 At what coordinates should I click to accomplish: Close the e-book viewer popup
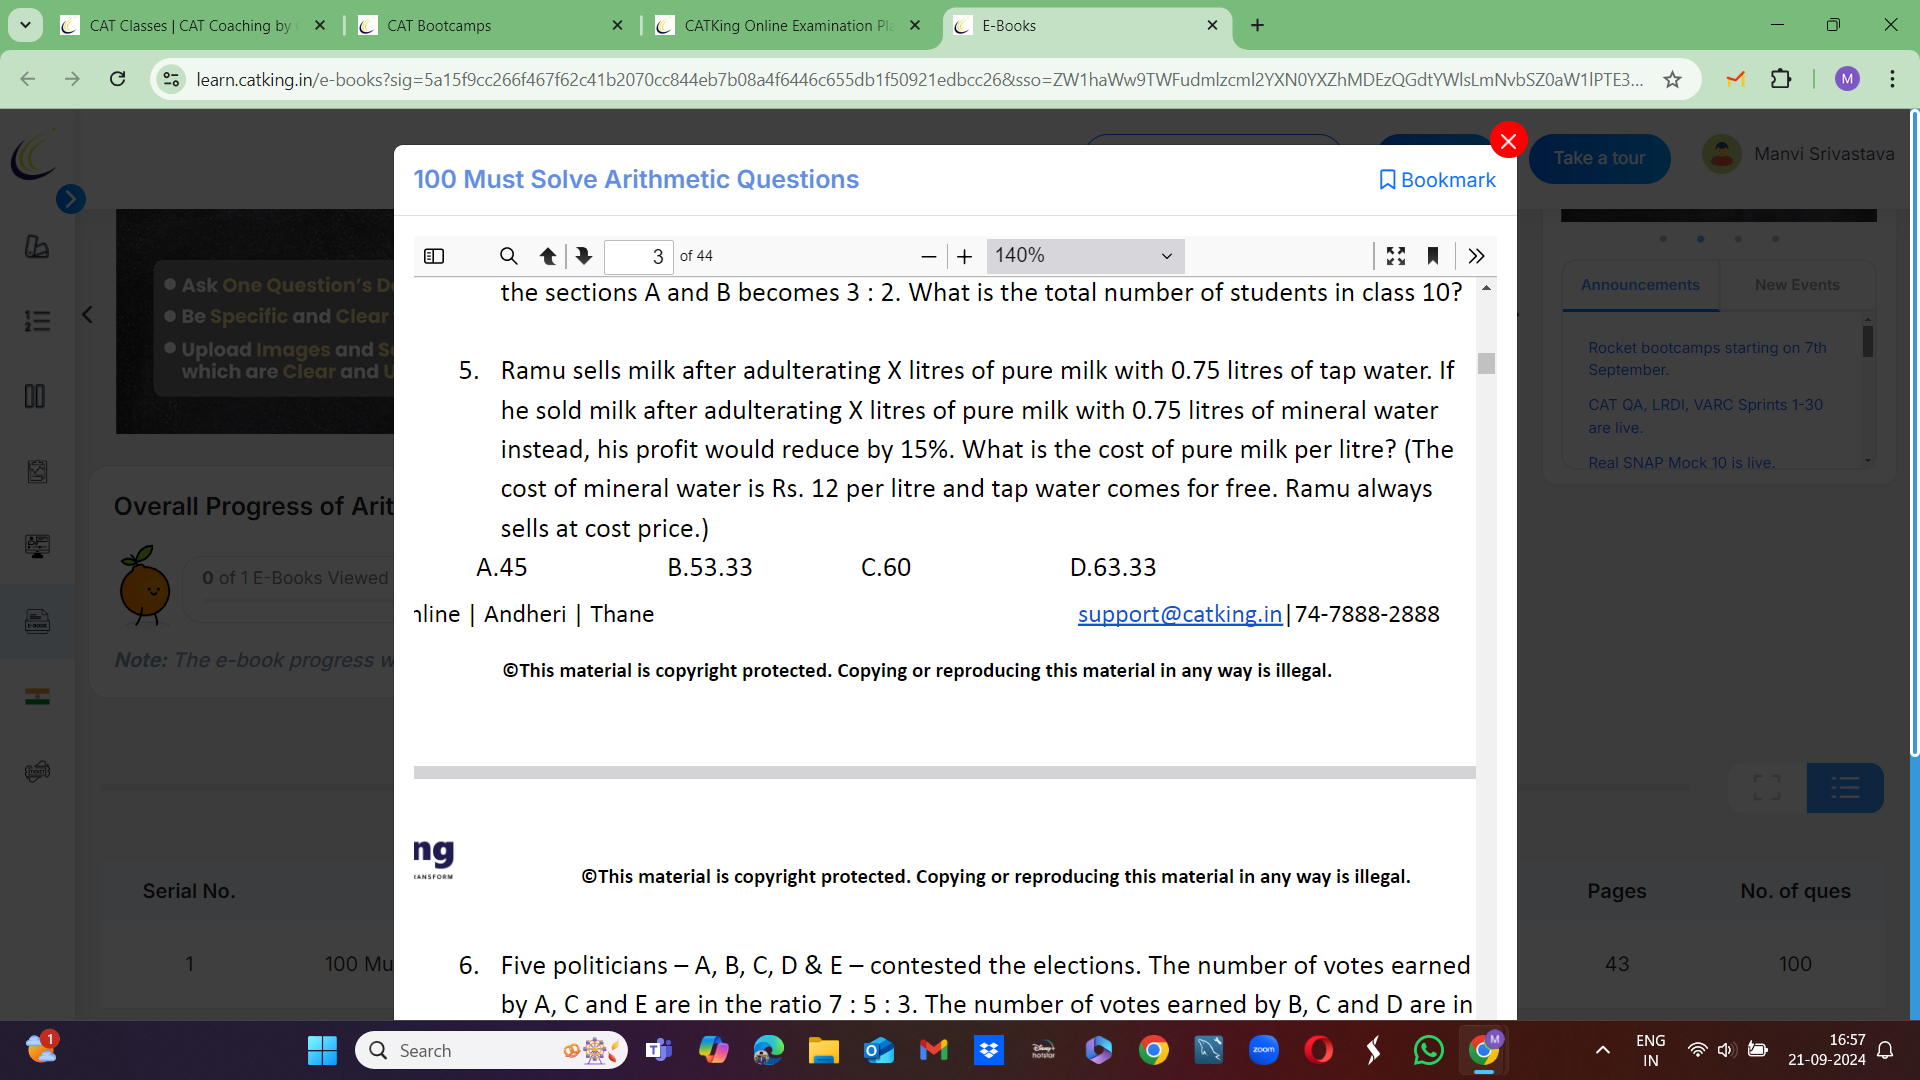[x=1508, y=141]
